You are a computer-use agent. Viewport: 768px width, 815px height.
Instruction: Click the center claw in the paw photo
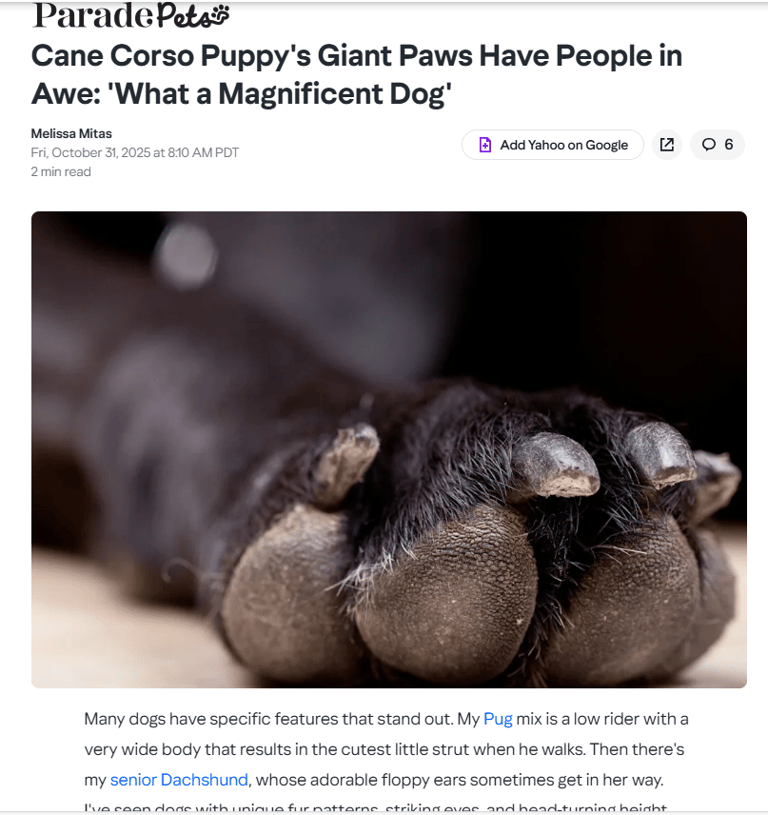tap(554, 464)
